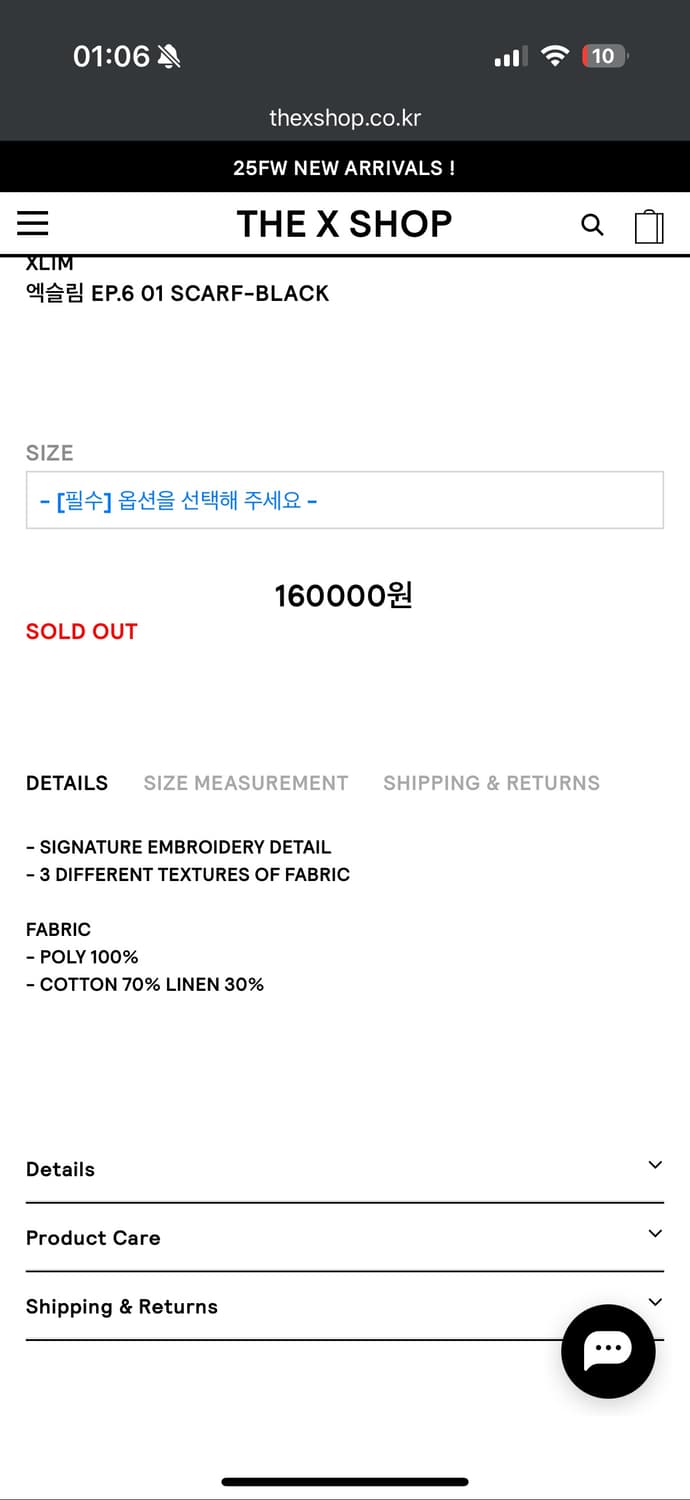Switch to SIZE MEASUREMENT tab

point(245,783)
